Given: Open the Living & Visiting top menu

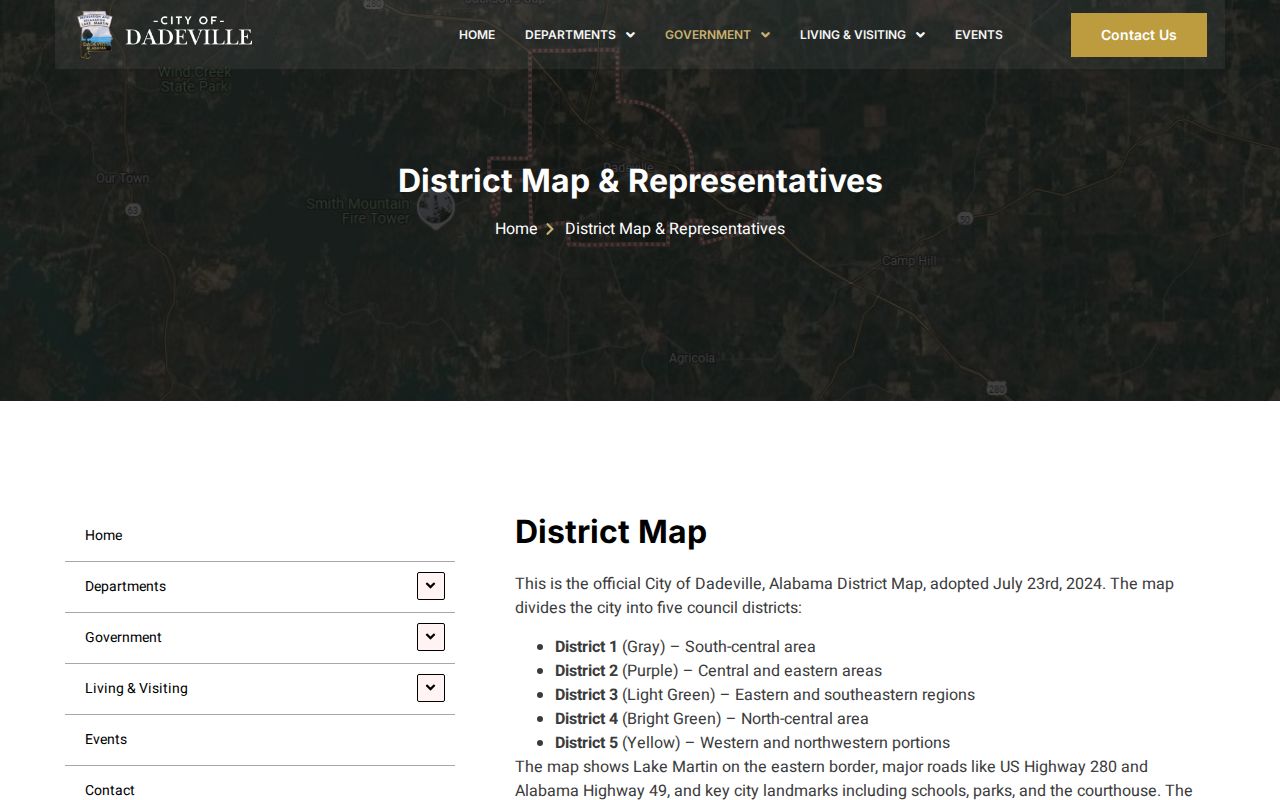Looking at the screenshot, I should point(852,35).
